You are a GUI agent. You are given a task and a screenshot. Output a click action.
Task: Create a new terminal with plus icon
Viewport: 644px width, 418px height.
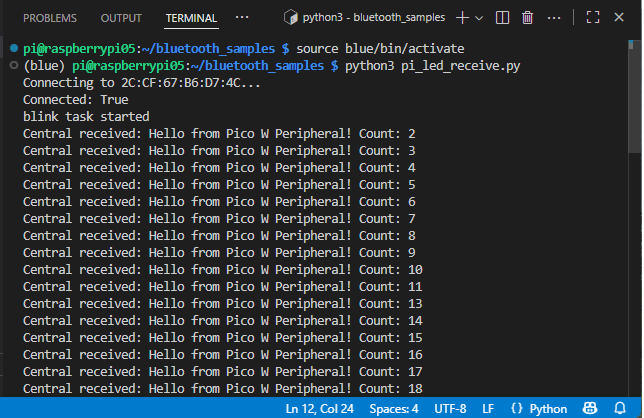(462, 18)
